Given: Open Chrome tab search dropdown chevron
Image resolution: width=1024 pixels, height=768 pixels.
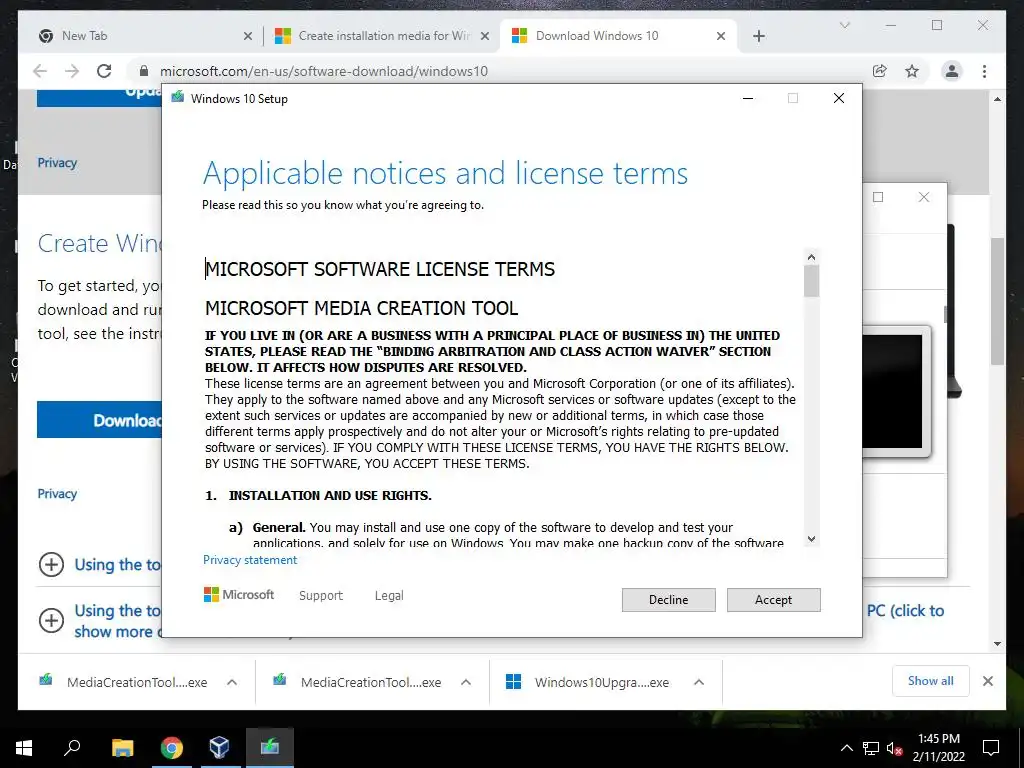Looking at the screenshot, I should [x=844, y=25].
